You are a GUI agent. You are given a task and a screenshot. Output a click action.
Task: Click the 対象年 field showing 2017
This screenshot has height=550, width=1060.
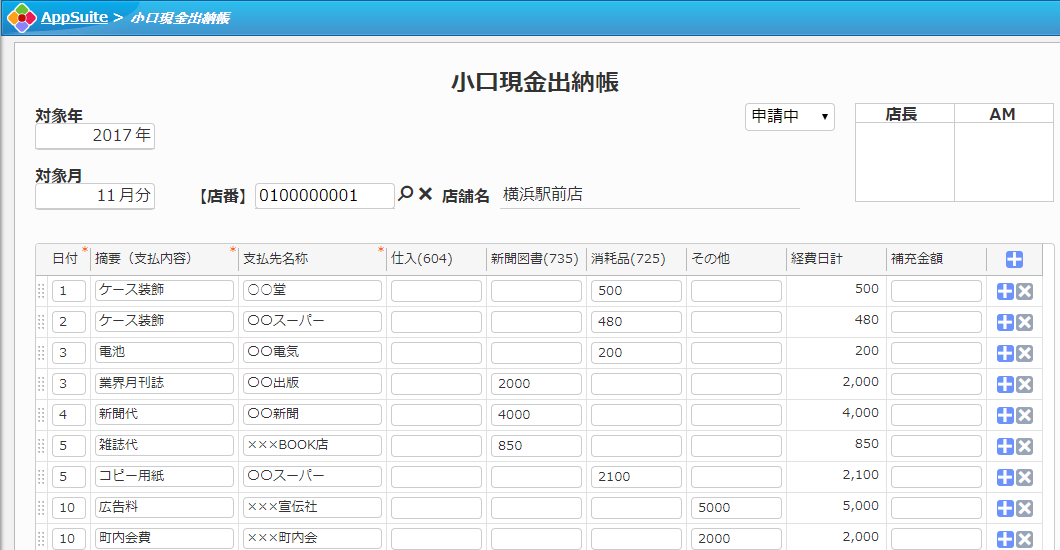(95, 136)
